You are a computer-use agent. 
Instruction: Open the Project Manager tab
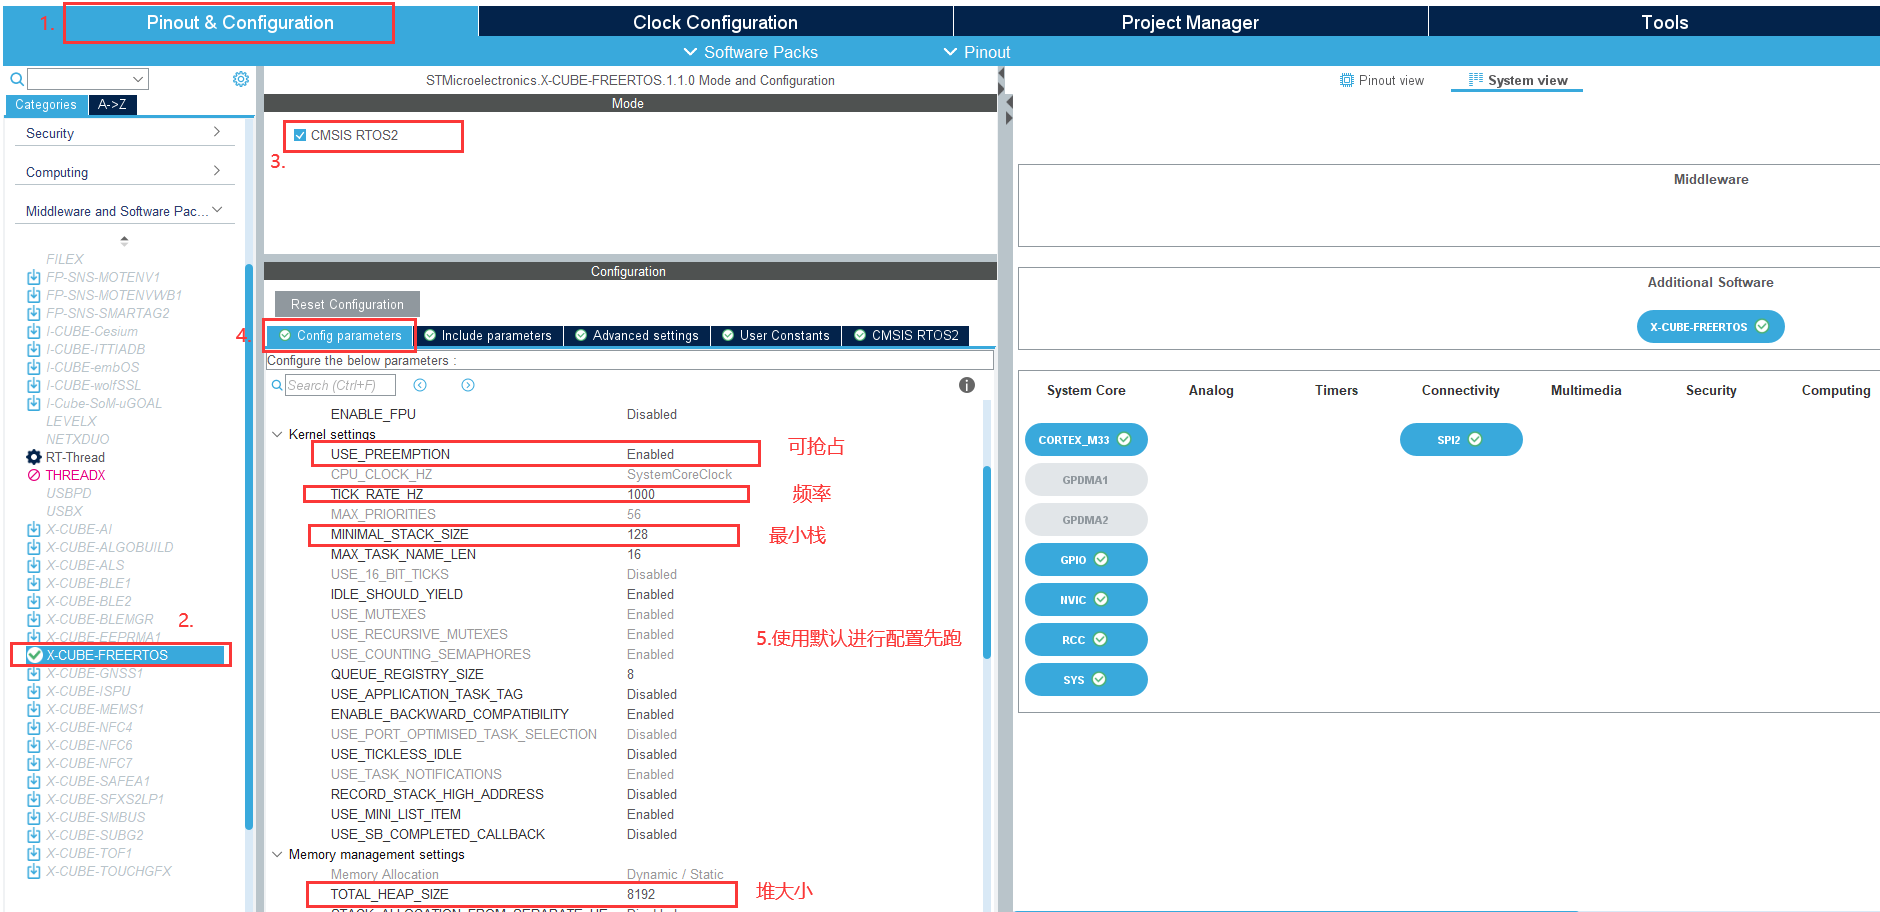click(x=1190, y=22)
